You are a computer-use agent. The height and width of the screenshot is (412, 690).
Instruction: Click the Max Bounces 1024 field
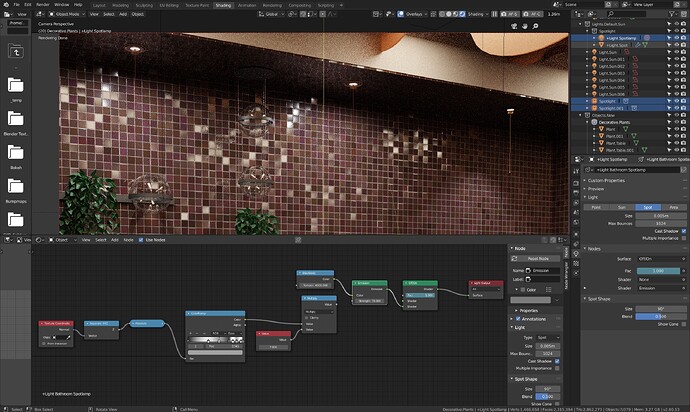[661, 224]
